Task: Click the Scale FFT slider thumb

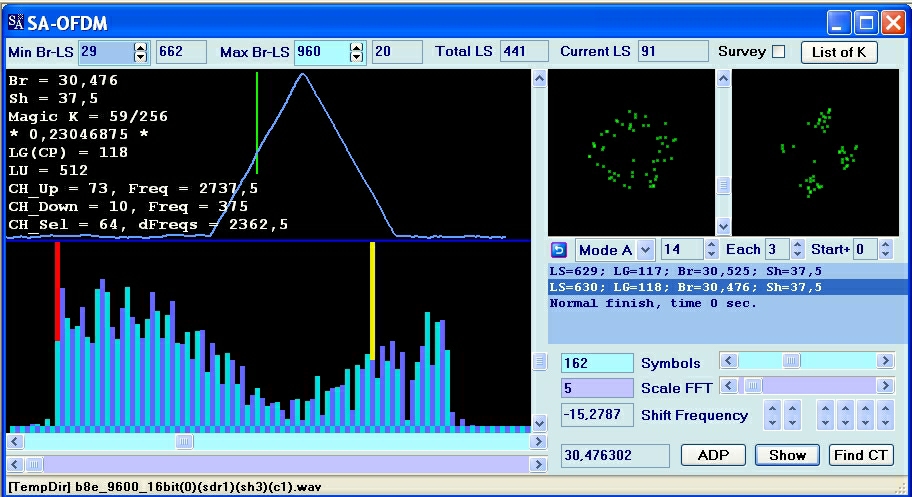Action: tap(753, 385)
